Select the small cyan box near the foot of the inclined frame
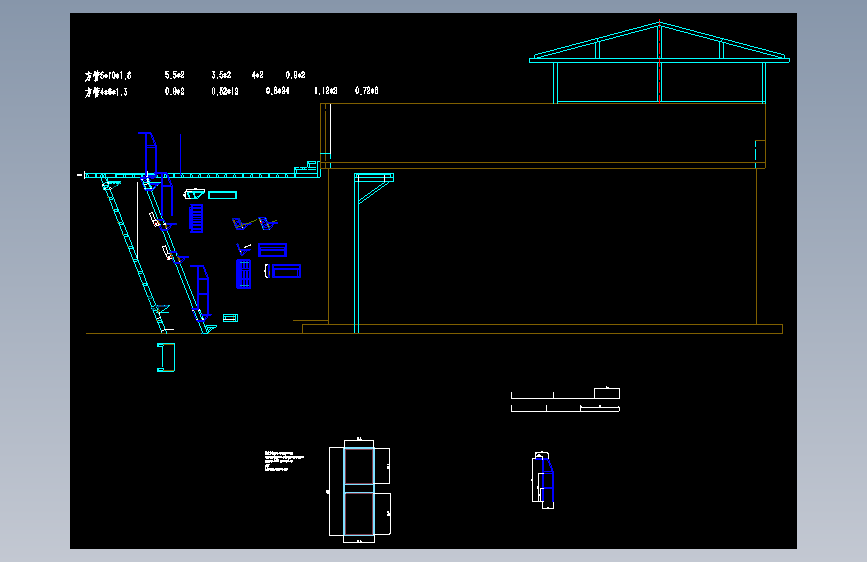Viewport: 867px width, 562px height. coord(231,318)
